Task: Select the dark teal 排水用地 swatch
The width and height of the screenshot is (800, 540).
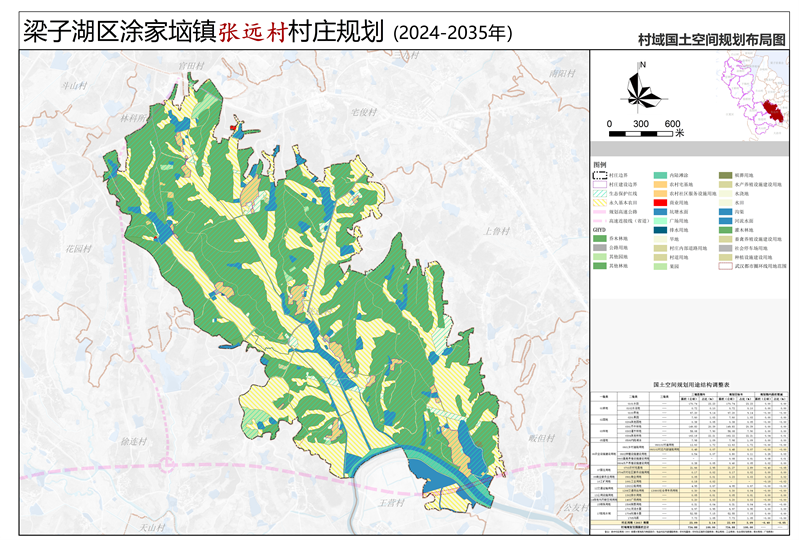Action: [x=660, y=230]
